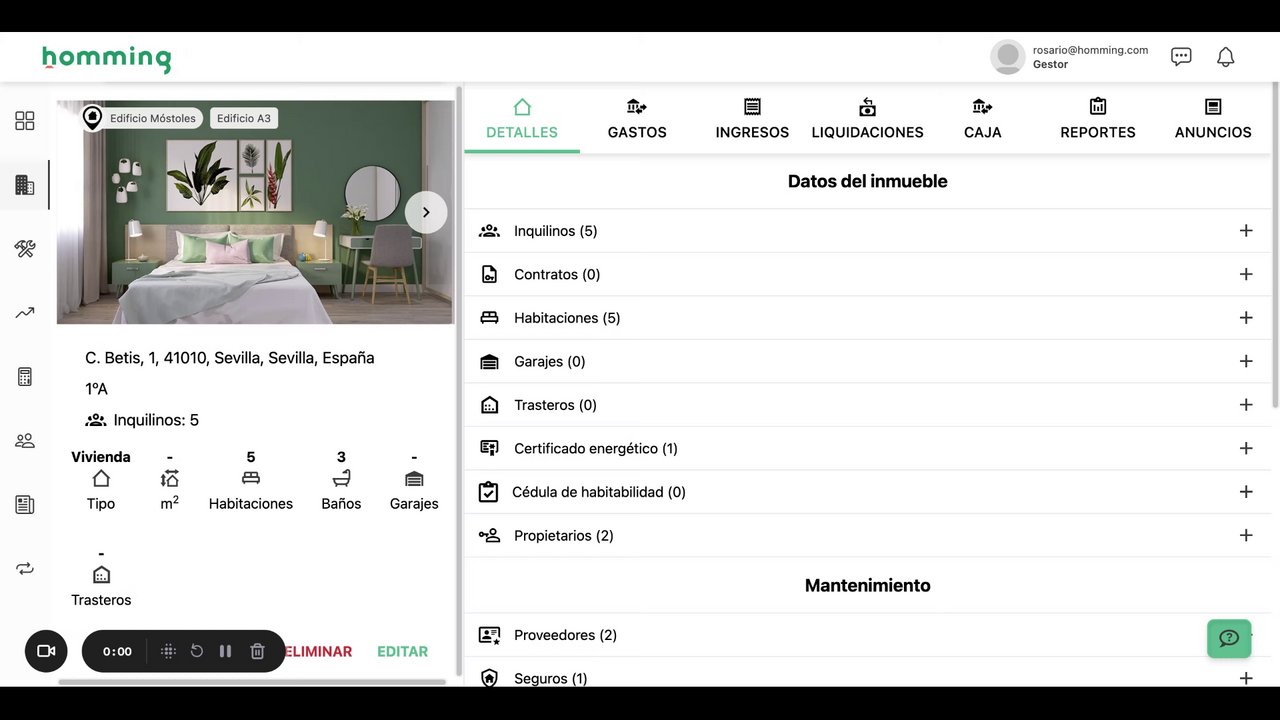This screenshot has width=1280, height=720.
Task: Click the EDITAR button
Action: click(403, 651)
